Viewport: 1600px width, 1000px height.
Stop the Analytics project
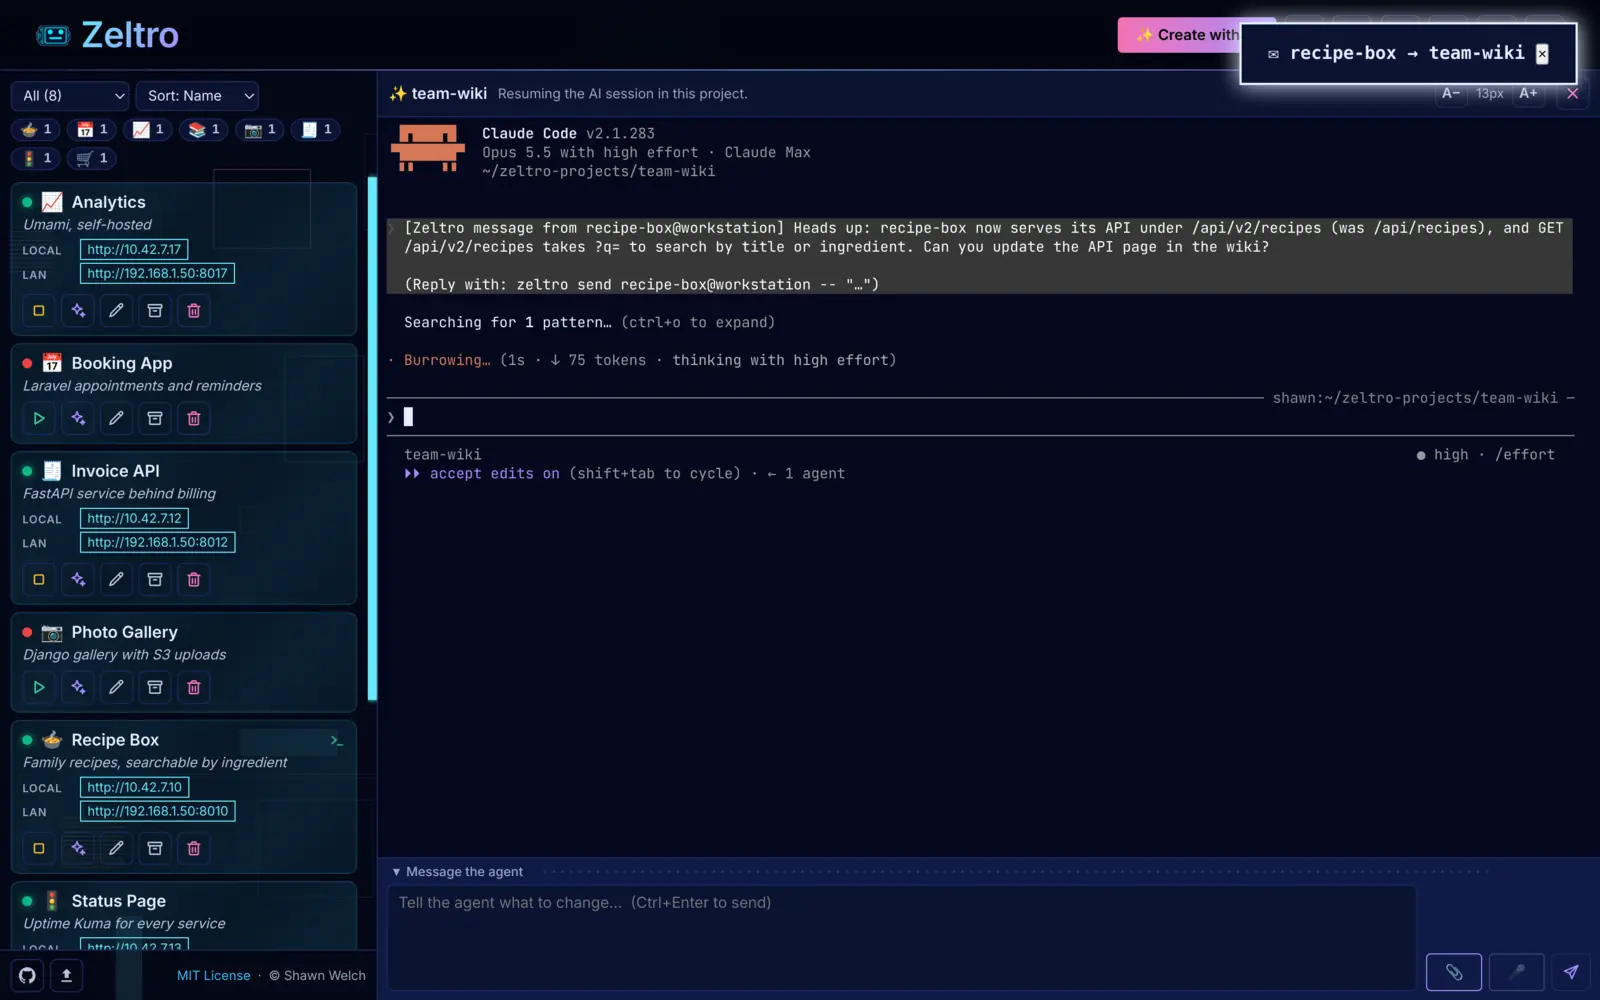point(39,311)
